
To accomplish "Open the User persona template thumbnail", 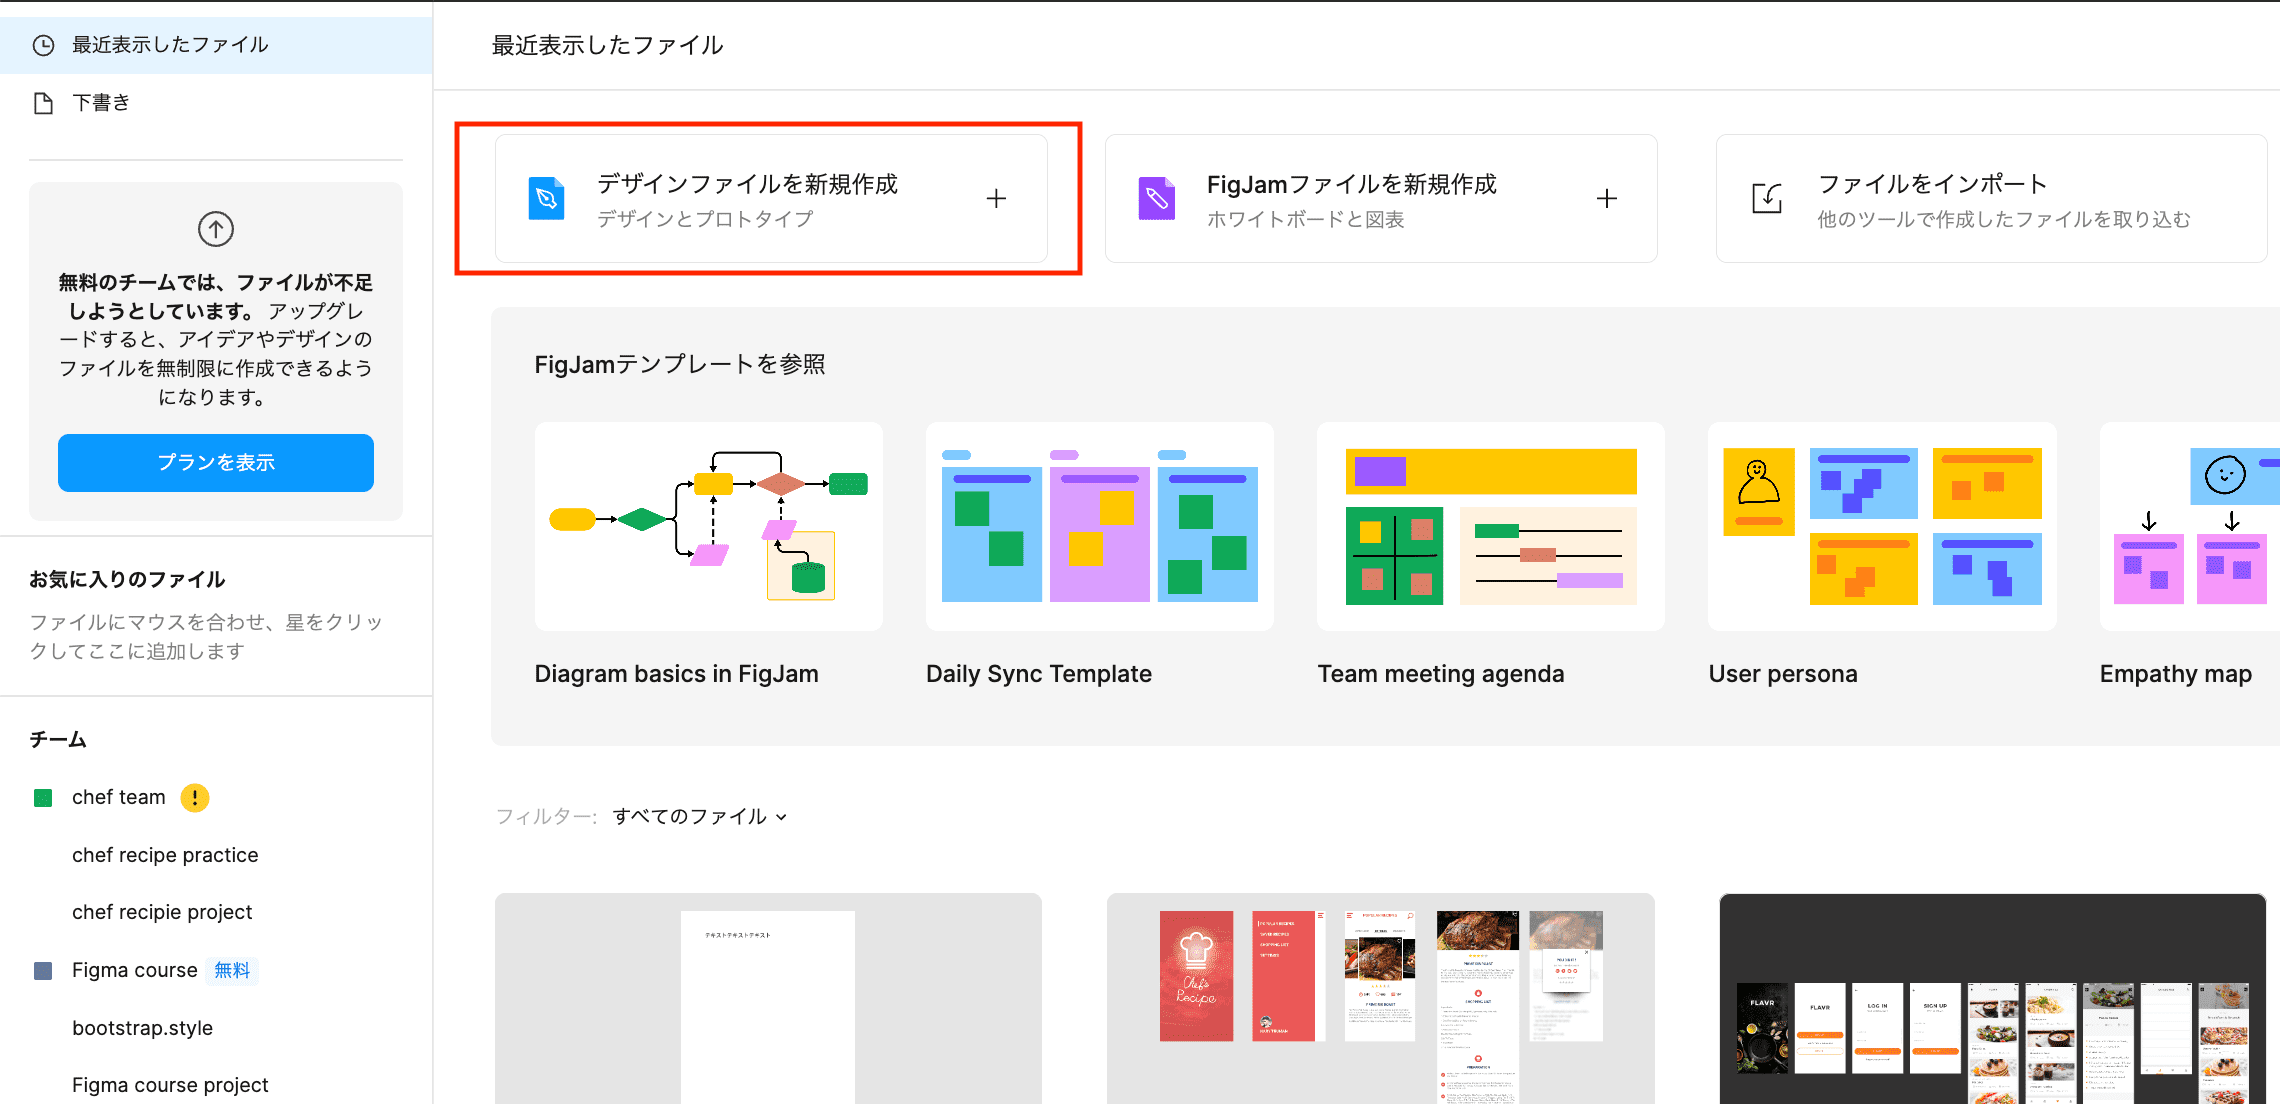I will (x=1882, y=527).
